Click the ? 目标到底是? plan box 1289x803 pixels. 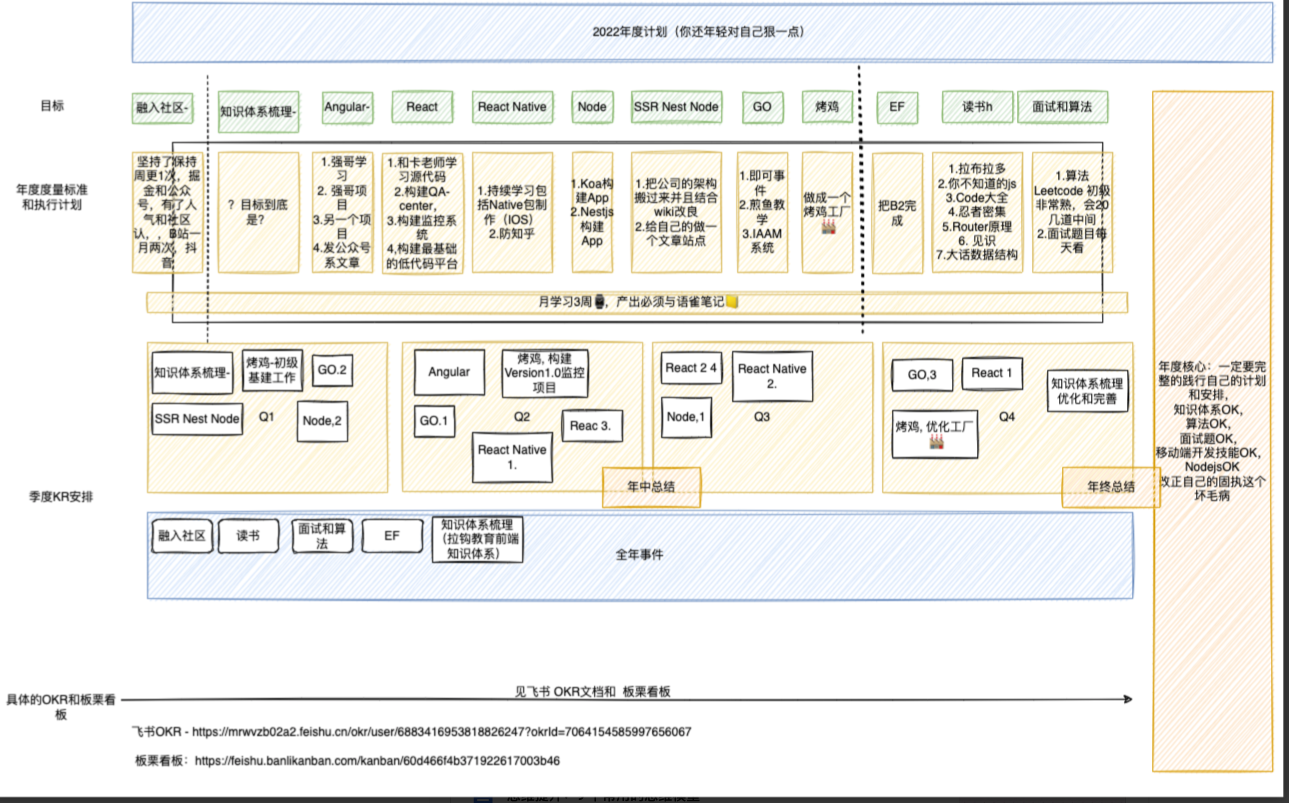tap(258, 212)
